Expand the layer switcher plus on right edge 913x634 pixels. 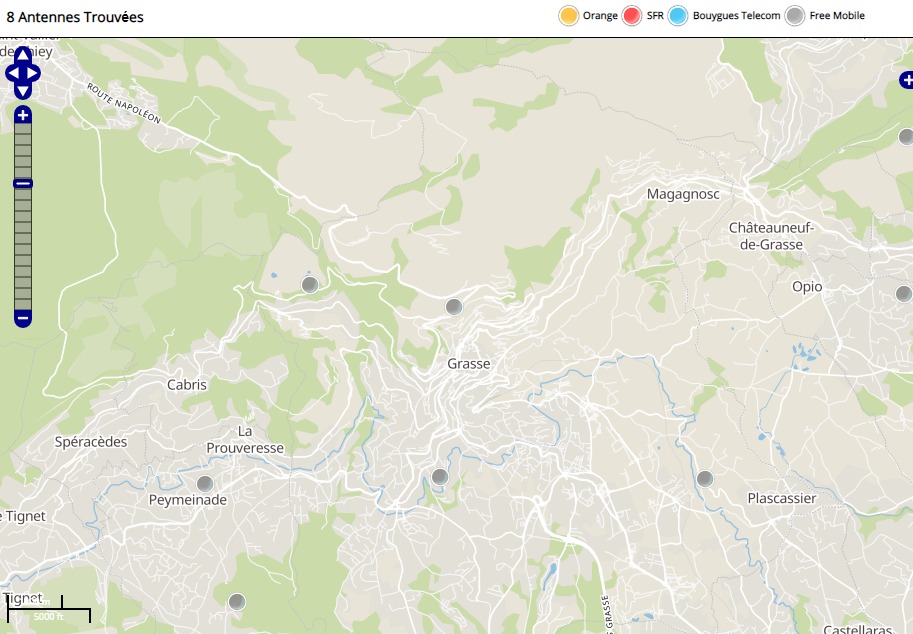tap(906, 79)
